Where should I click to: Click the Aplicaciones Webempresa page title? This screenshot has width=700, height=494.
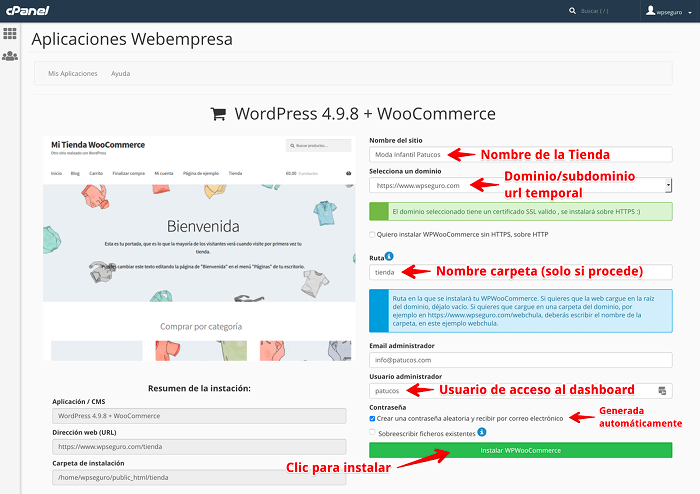132,39
